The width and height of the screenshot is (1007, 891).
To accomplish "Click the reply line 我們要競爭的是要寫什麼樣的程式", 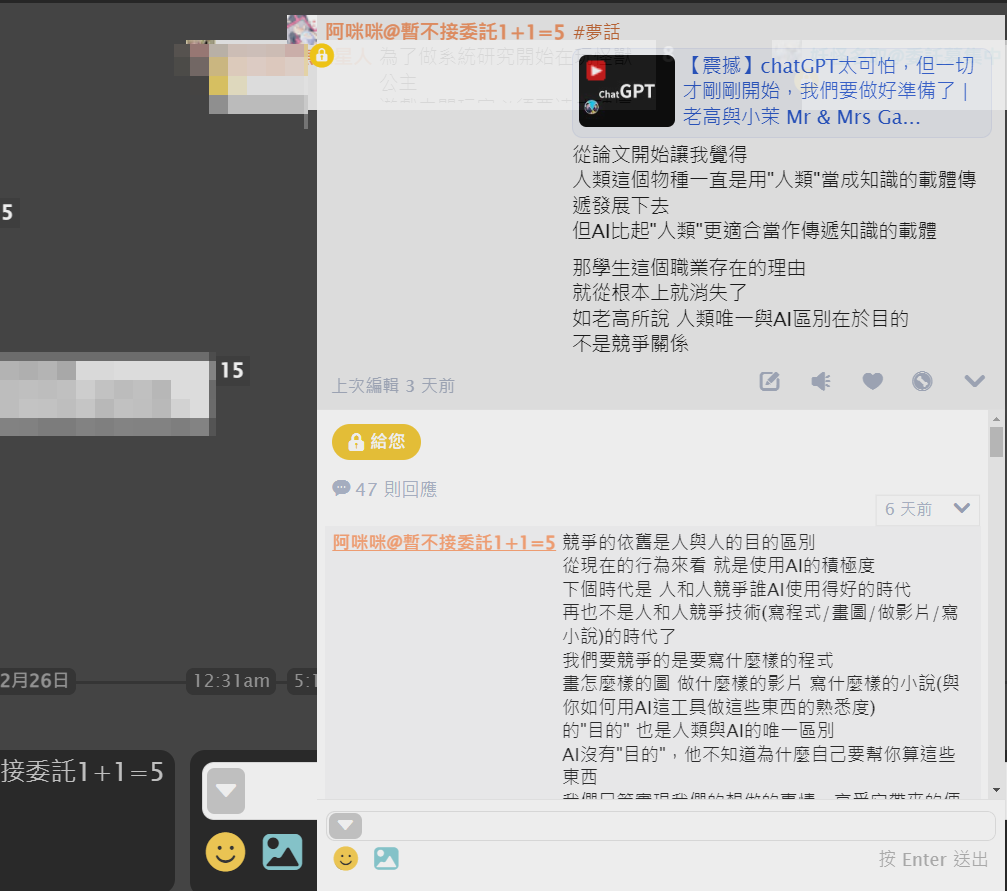I will [698, 660].
